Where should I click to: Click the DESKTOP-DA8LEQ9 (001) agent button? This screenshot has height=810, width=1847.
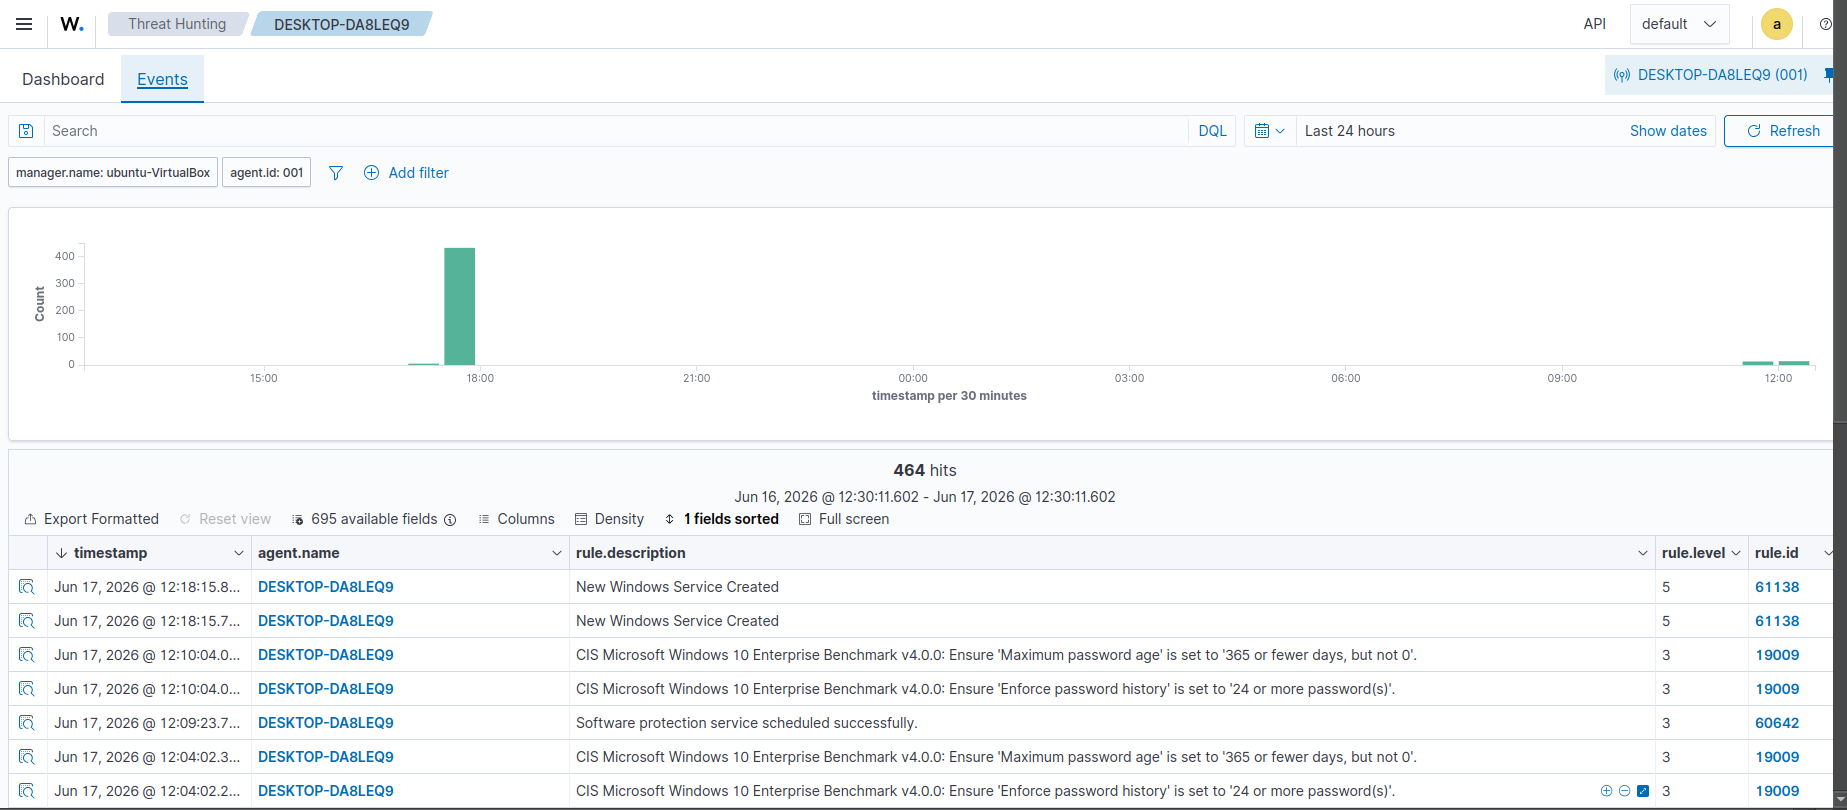[1711, 75]
